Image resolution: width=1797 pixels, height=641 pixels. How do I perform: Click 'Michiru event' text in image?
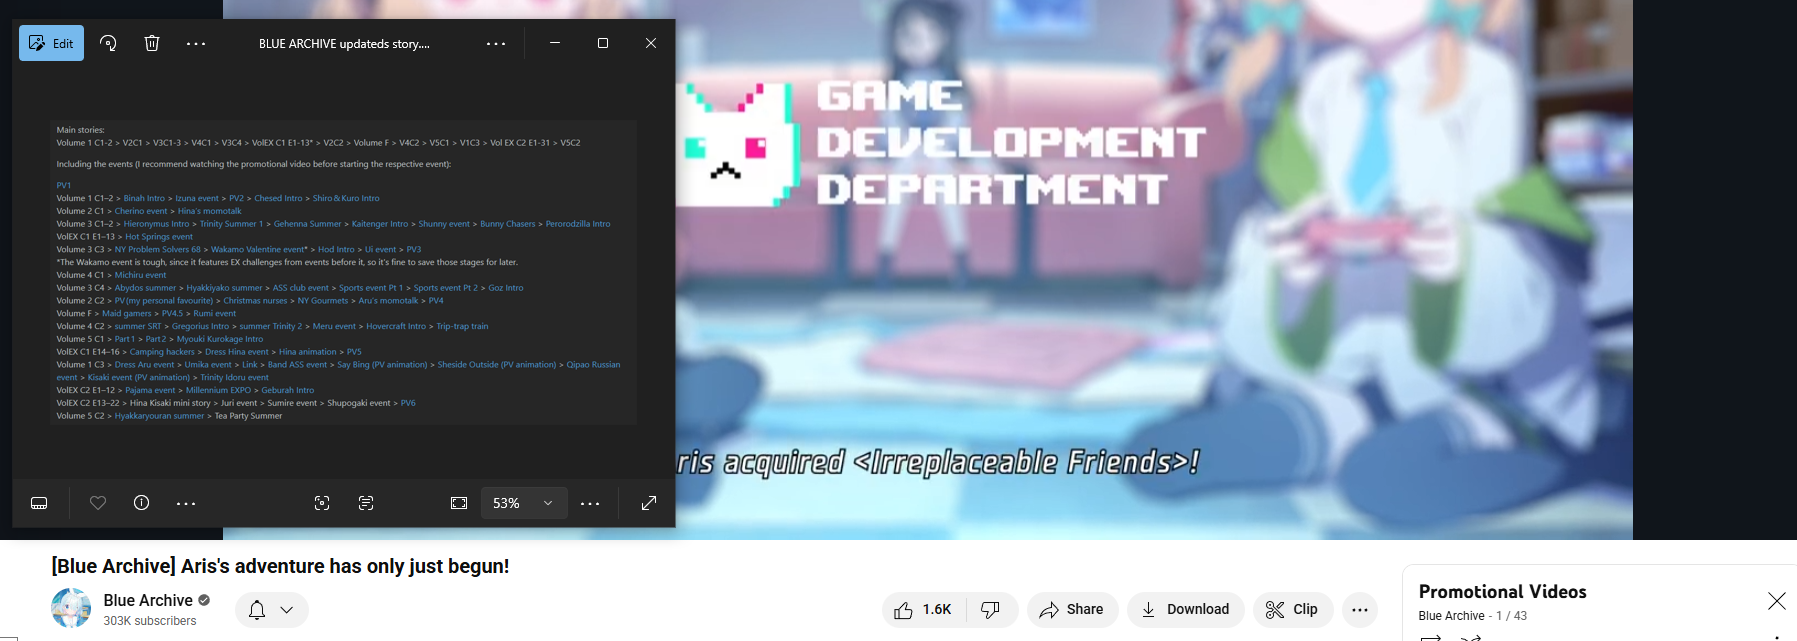point(140,275)
